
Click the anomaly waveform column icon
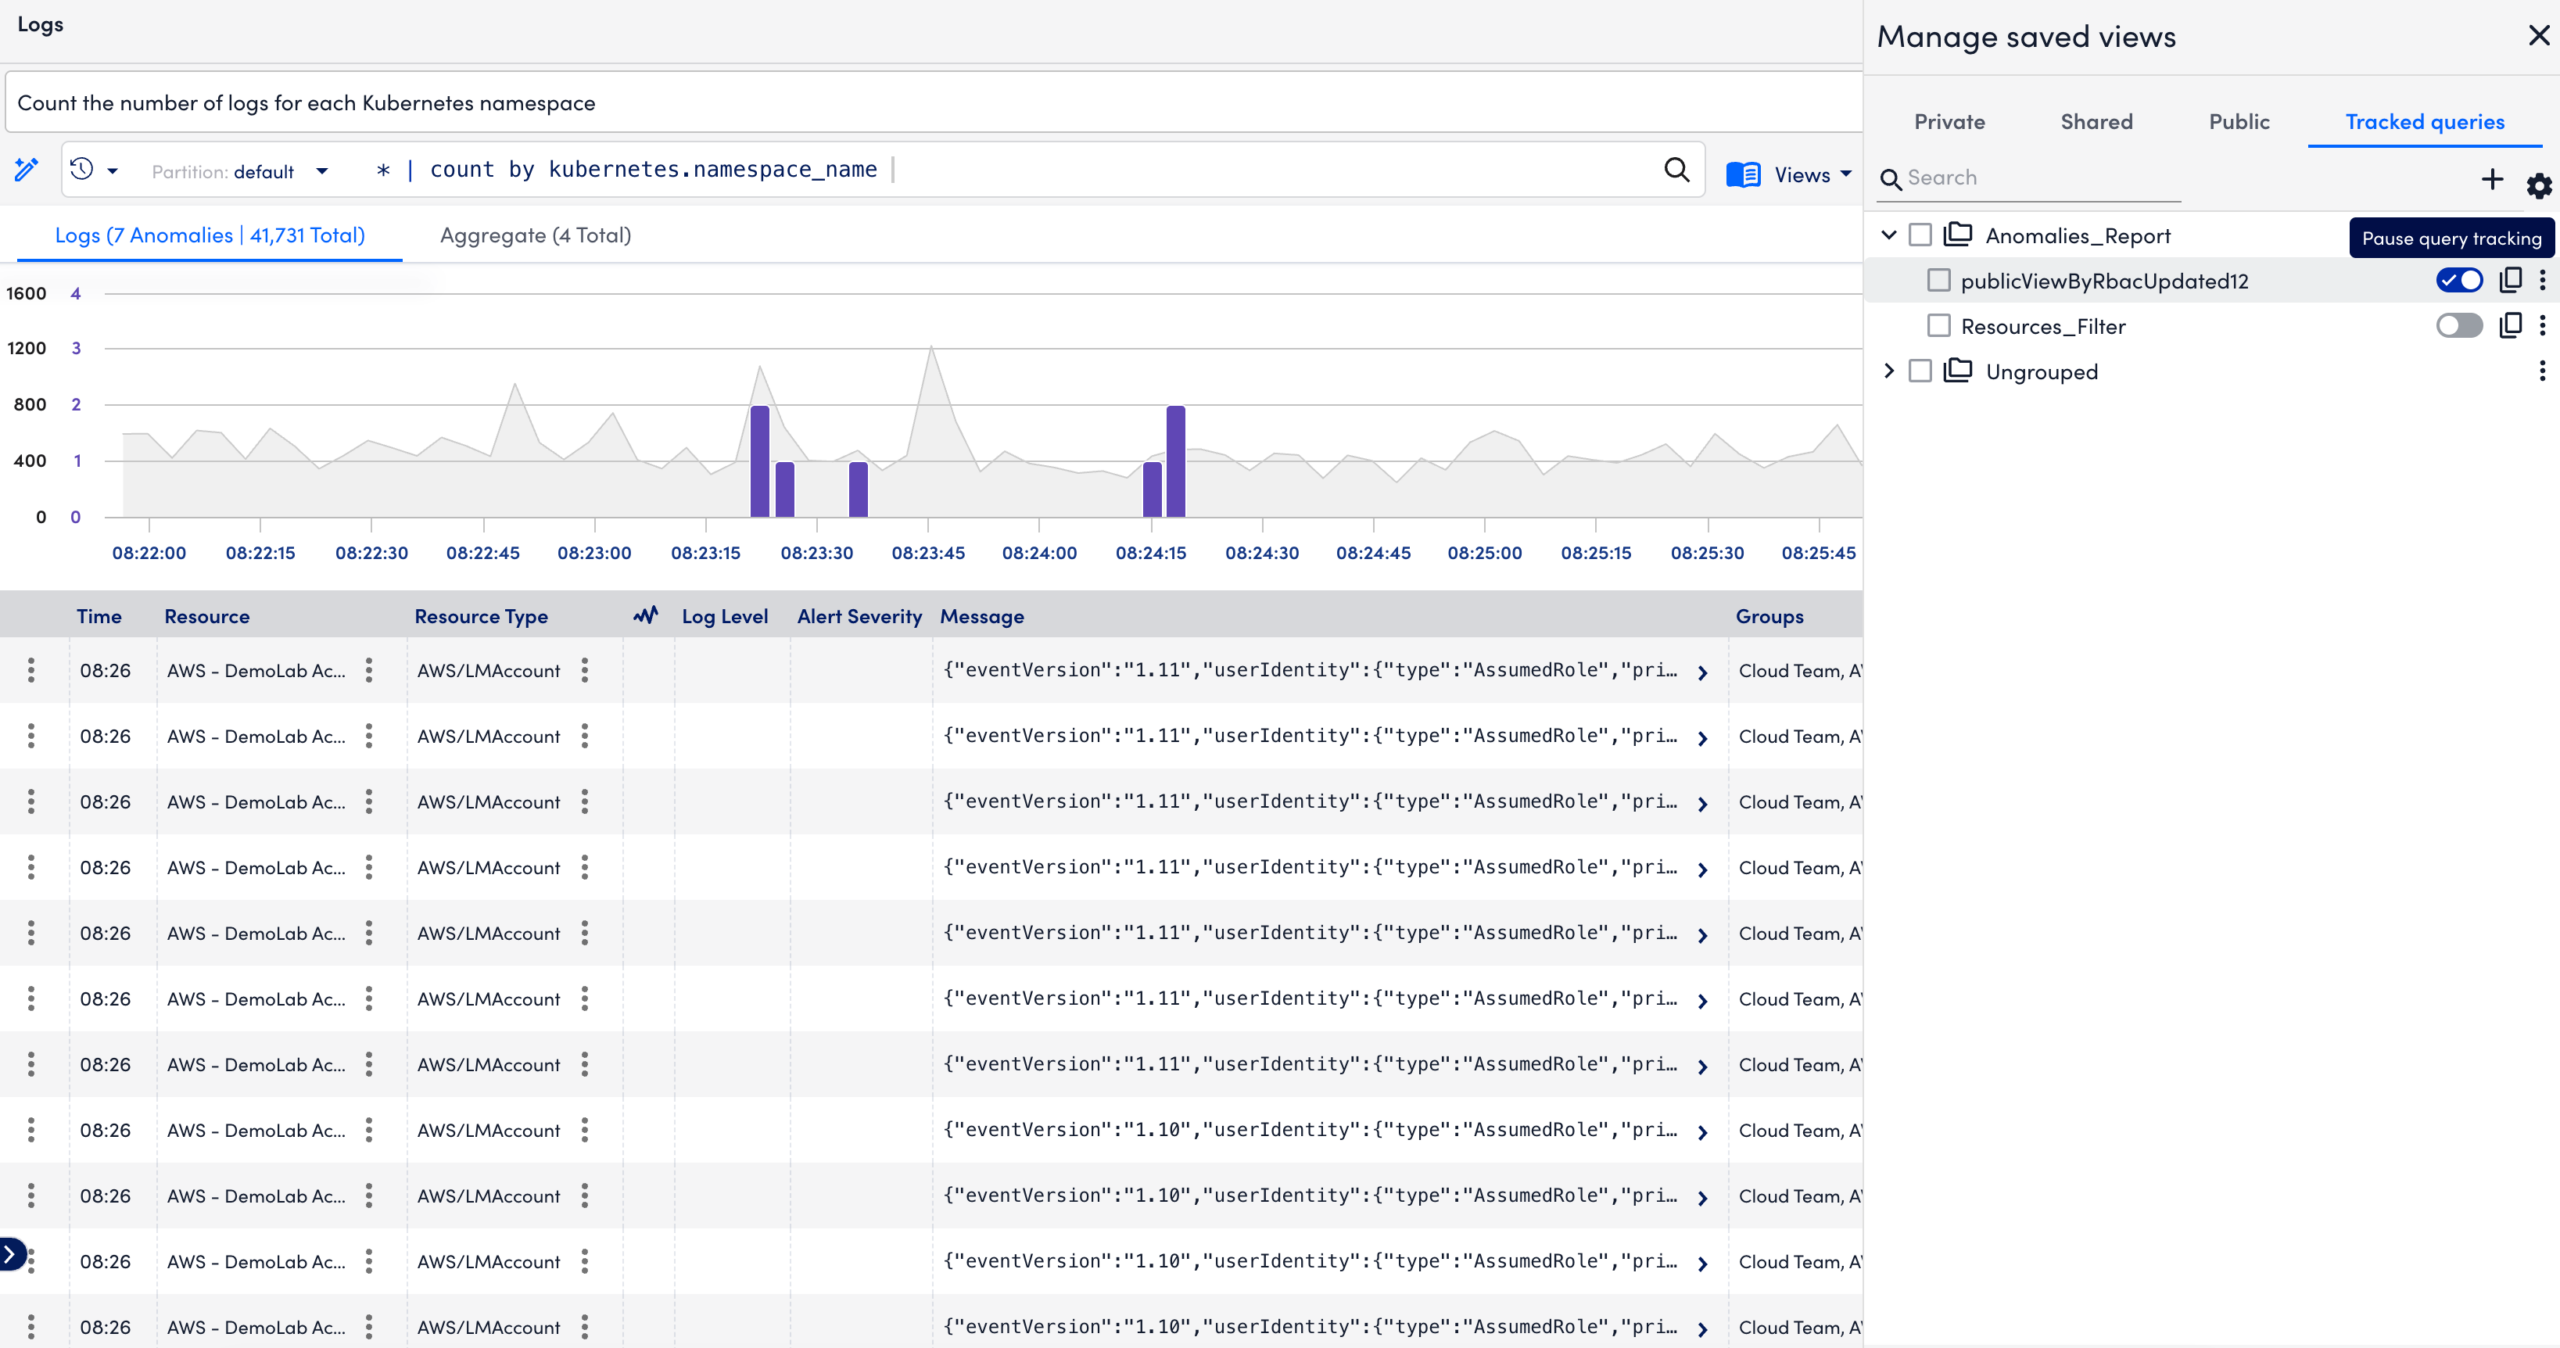pyautogui.click(x=646, y=615)
